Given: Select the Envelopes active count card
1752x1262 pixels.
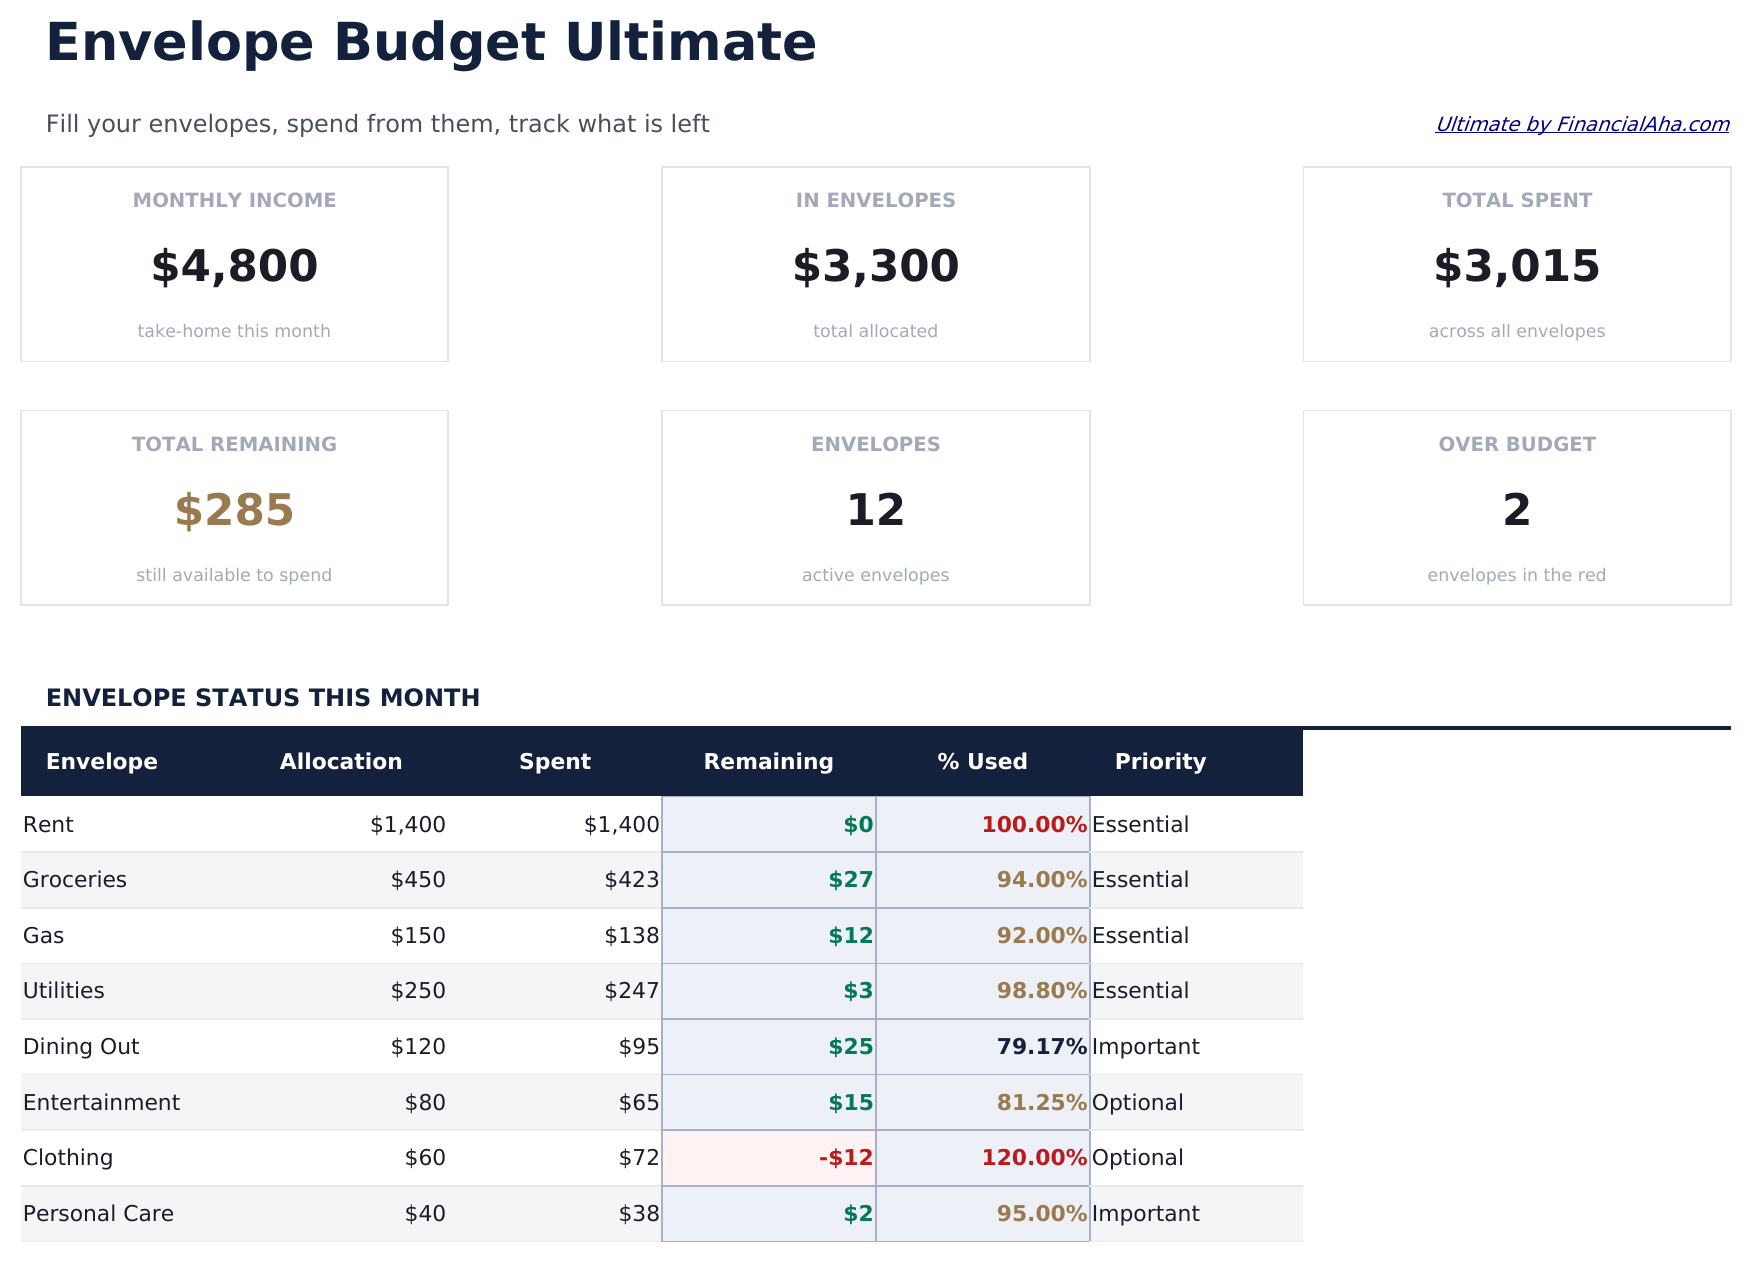Looking at the screenshot, I should (875, 507).
